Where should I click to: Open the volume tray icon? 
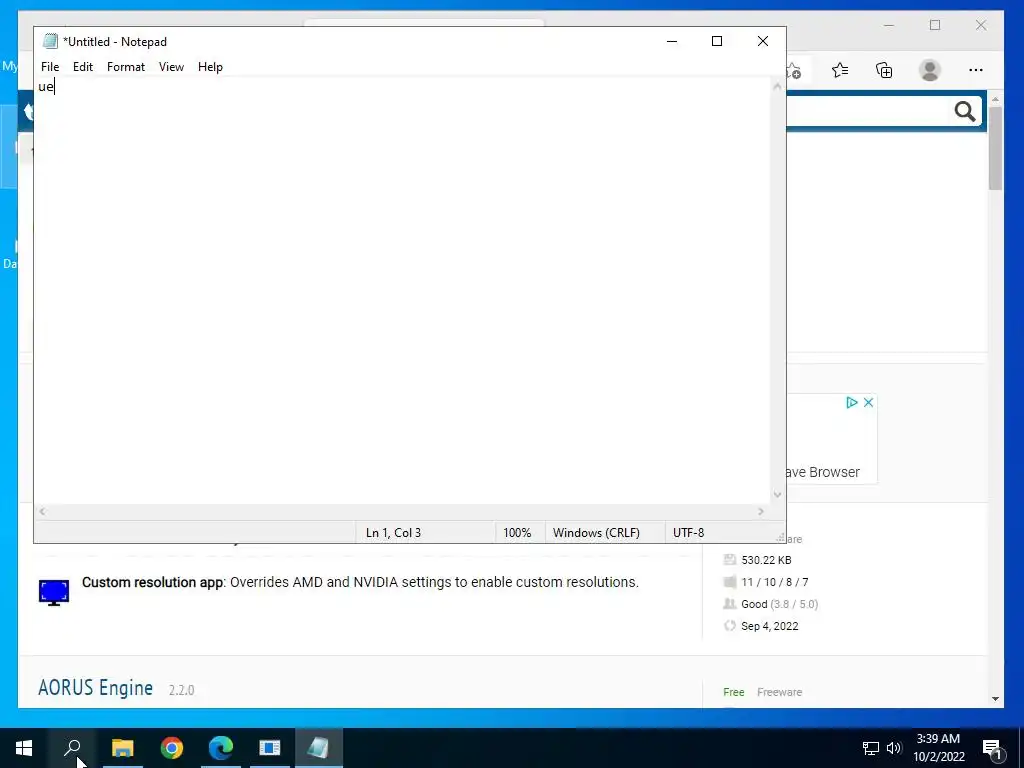pyautogui.click(x=894, y=748)
